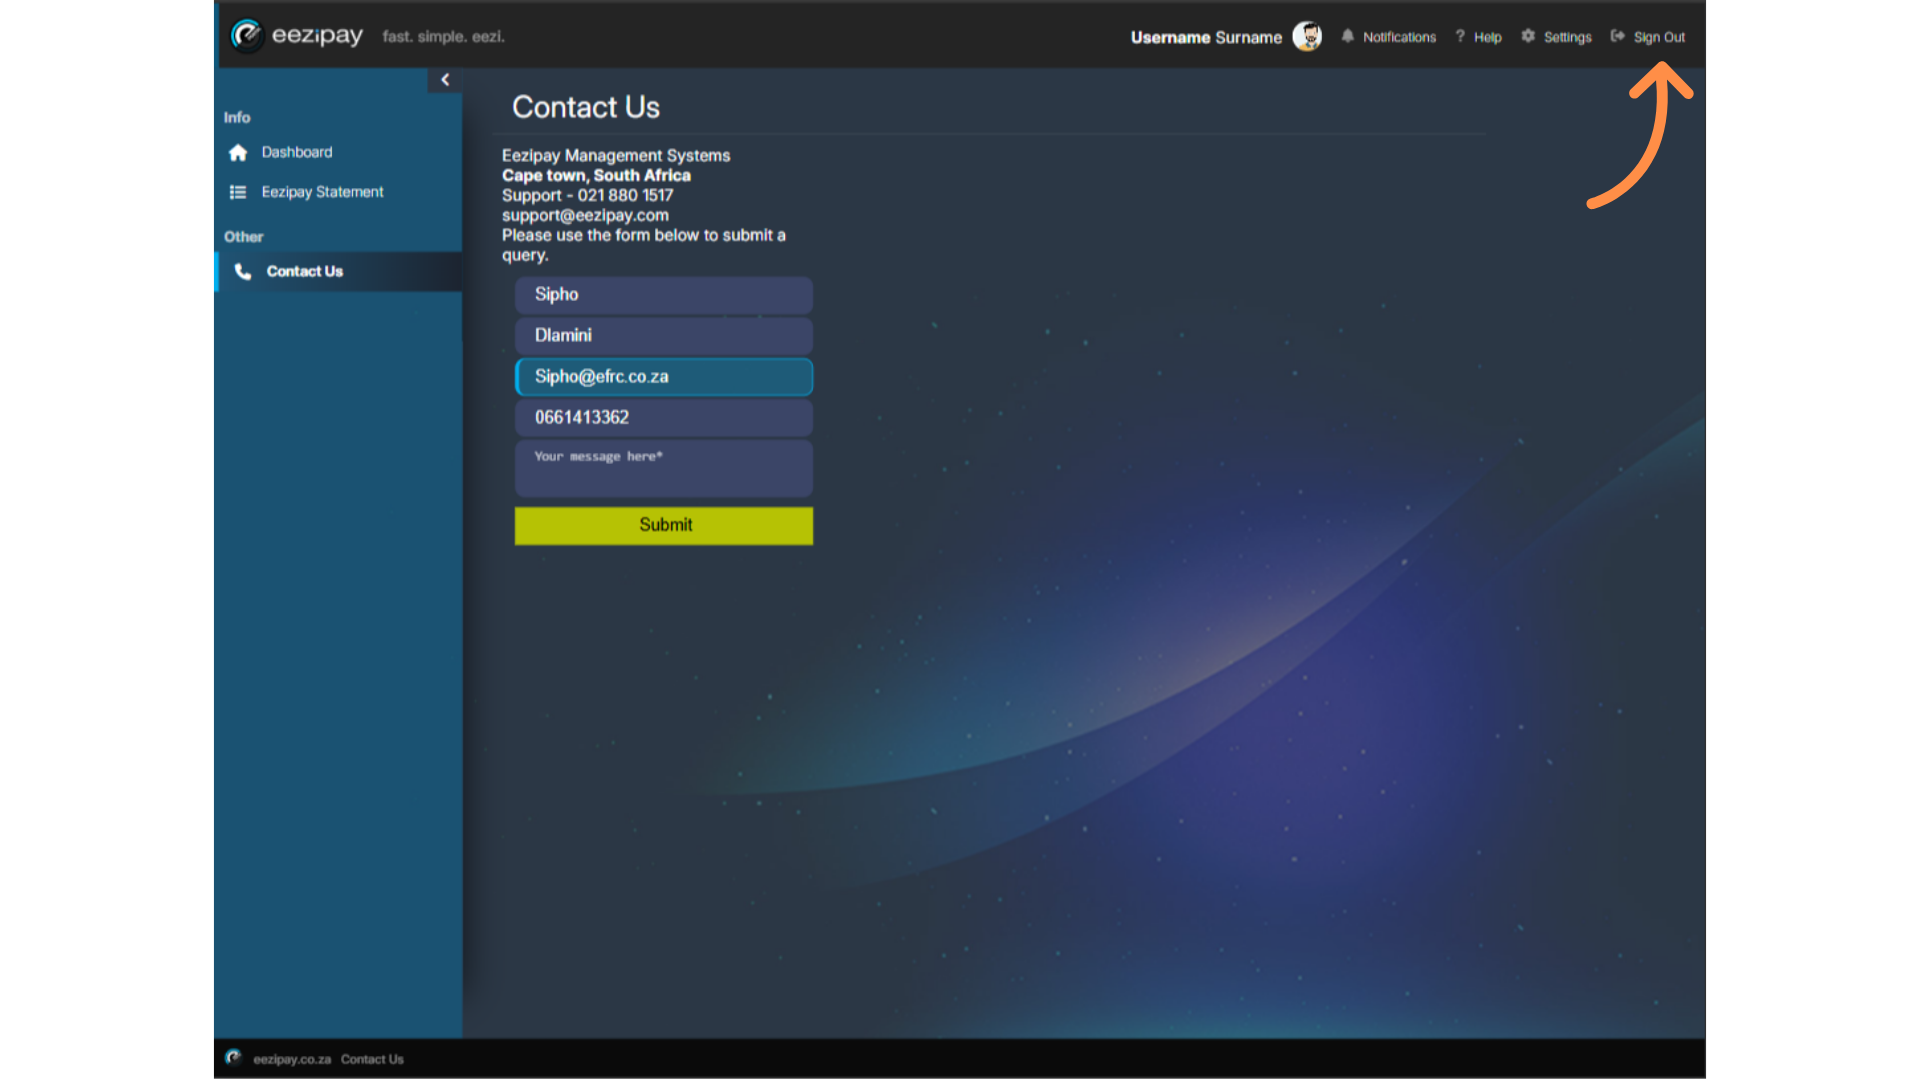Click the Help question mark icon
1920x1080 pixels.
pyautogui.click(x=1460, y=36)
